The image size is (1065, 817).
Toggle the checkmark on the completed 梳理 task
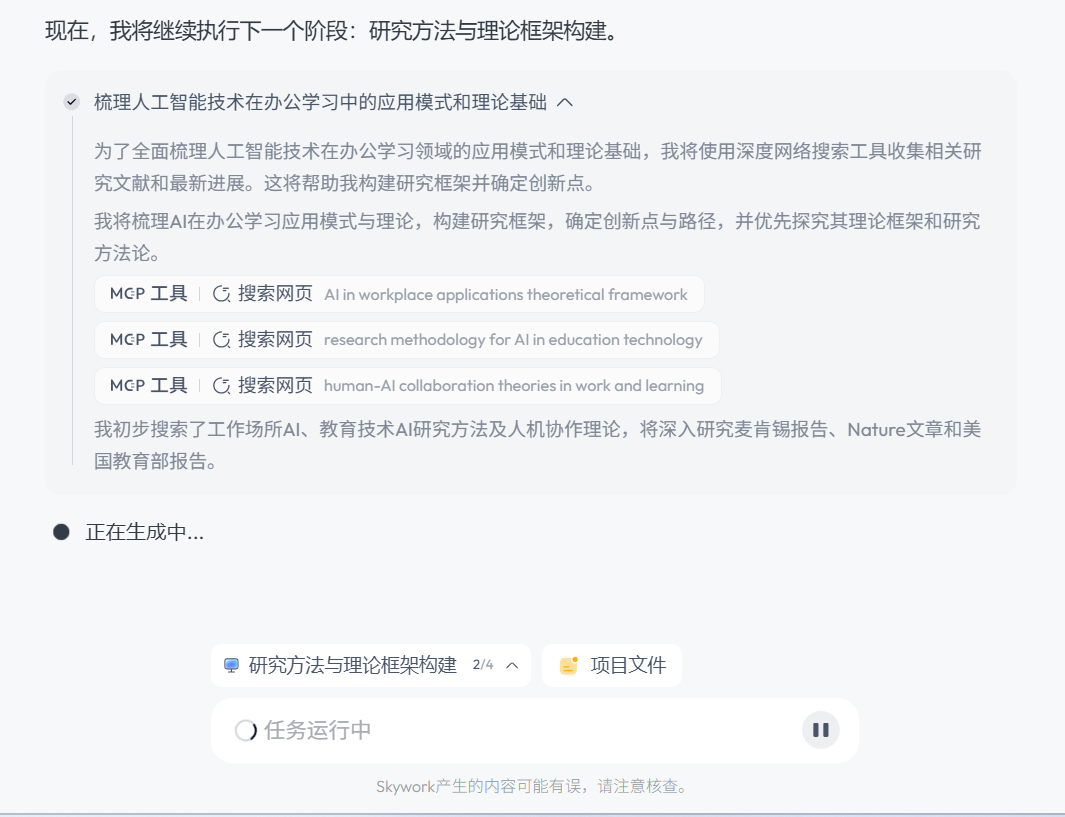click(x=70, y=101)
